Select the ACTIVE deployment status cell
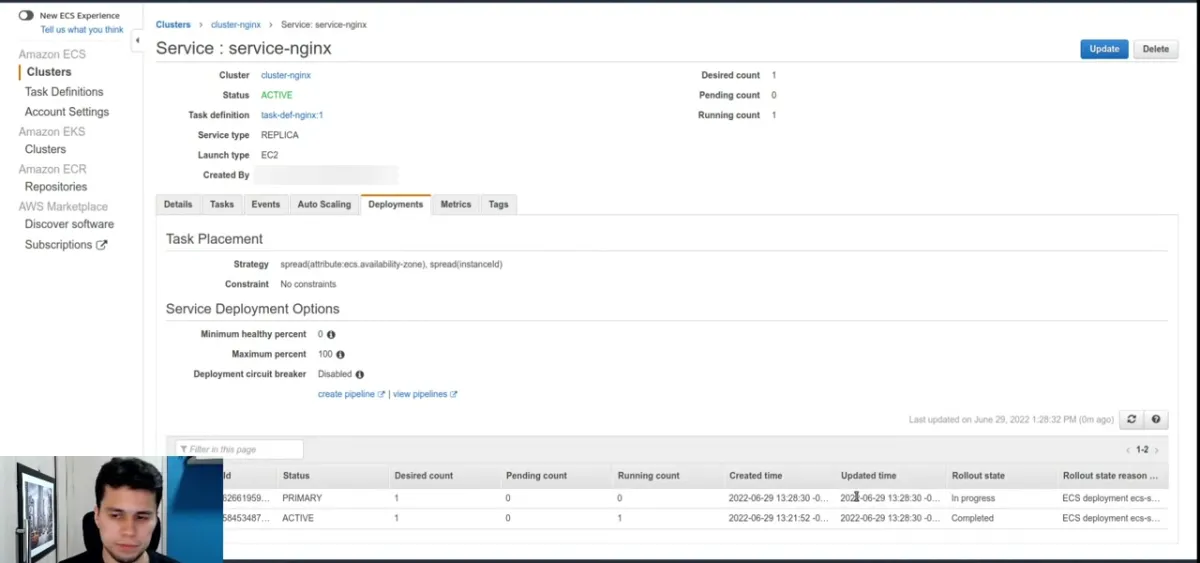Viewport: 1200px width, 563px height. [x=299, y=518]
